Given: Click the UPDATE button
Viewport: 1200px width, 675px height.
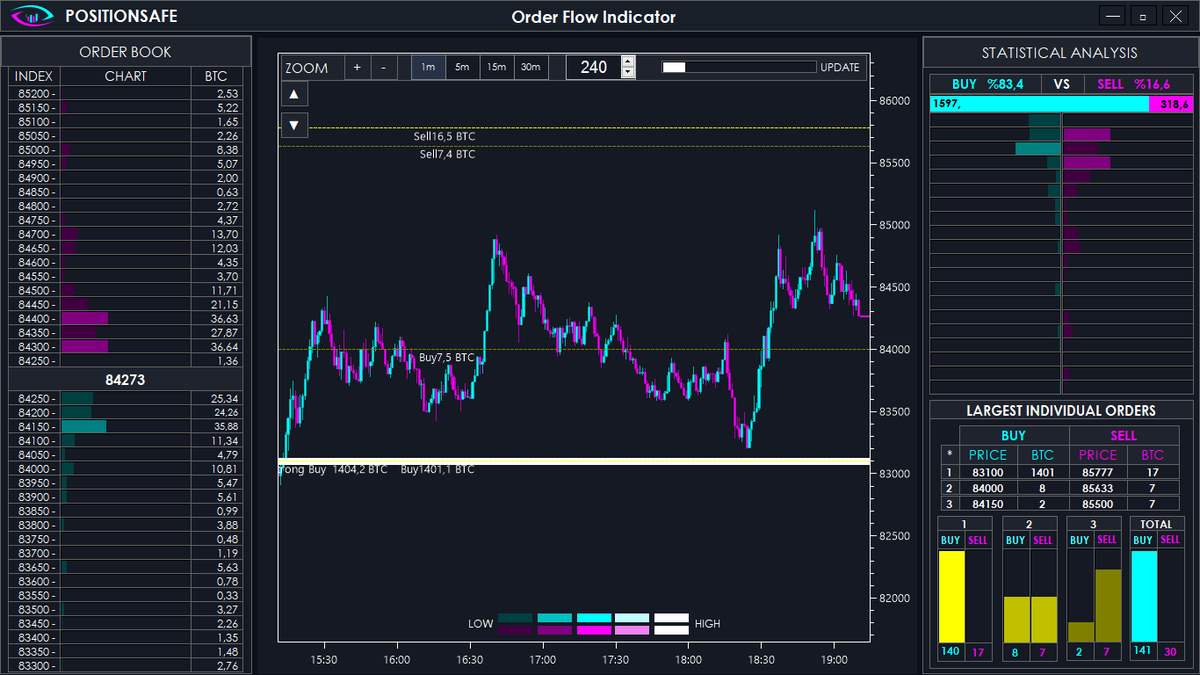Looking at the screenshot, I should pos(839,67).
